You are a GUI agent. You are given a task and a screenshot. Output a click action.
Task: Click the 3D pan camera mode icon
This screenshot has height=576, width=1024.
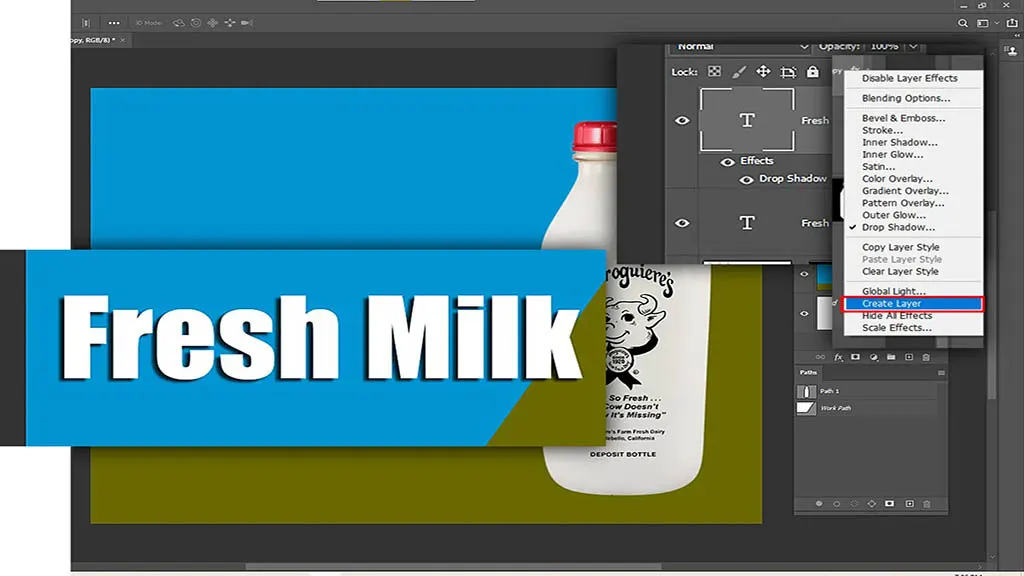click(213, 23)
